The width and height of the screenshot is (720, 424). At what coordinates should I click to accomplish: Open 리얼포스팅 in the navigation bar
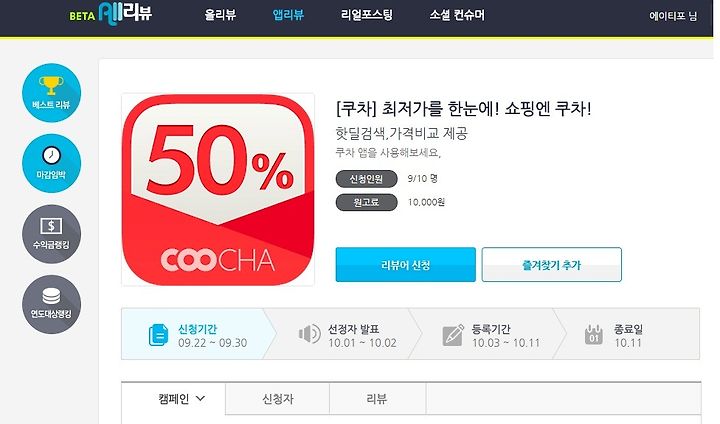(366, 15)
